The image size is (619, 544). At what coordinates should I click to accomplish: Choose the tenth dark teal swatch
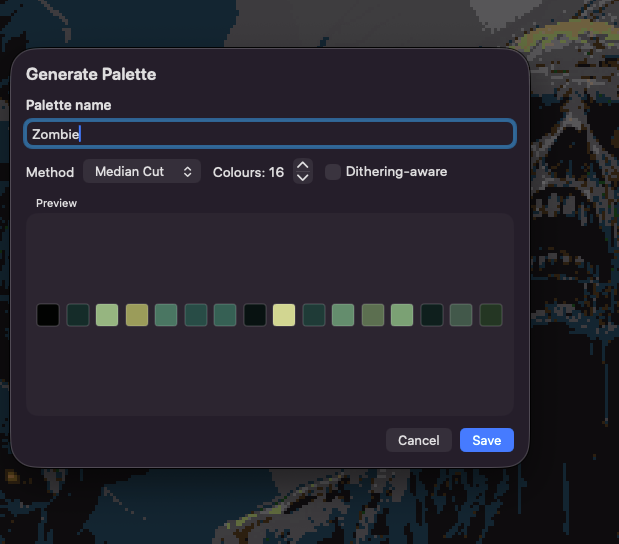click(314, 315)
